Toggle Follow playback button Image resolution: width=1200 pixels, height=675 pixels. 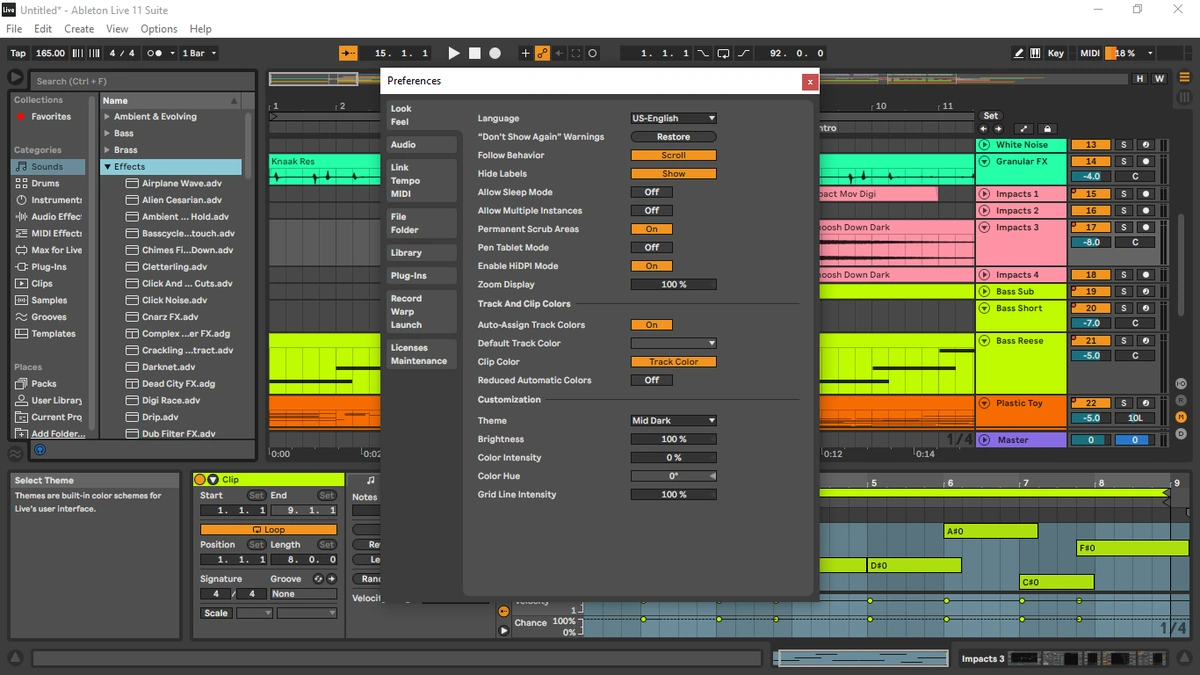[x=348, y=53]
